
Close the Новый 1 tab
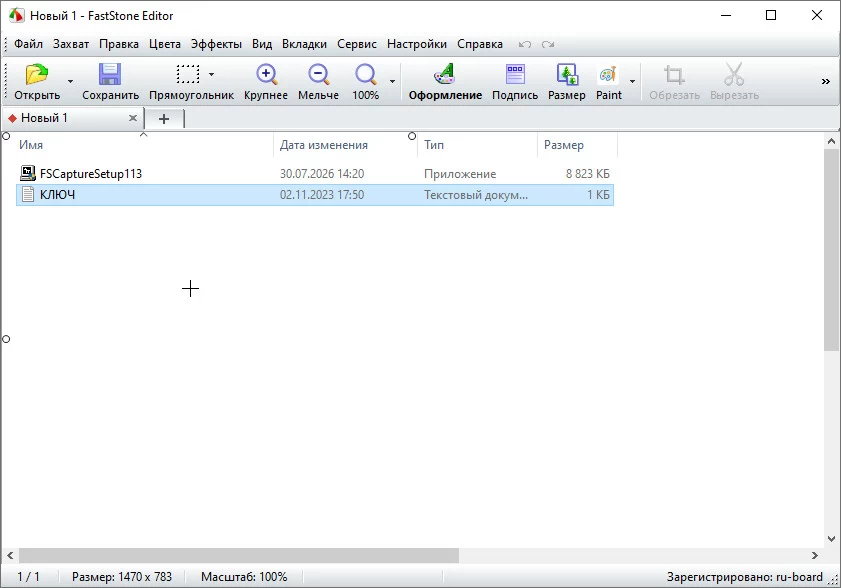[132, 118]
